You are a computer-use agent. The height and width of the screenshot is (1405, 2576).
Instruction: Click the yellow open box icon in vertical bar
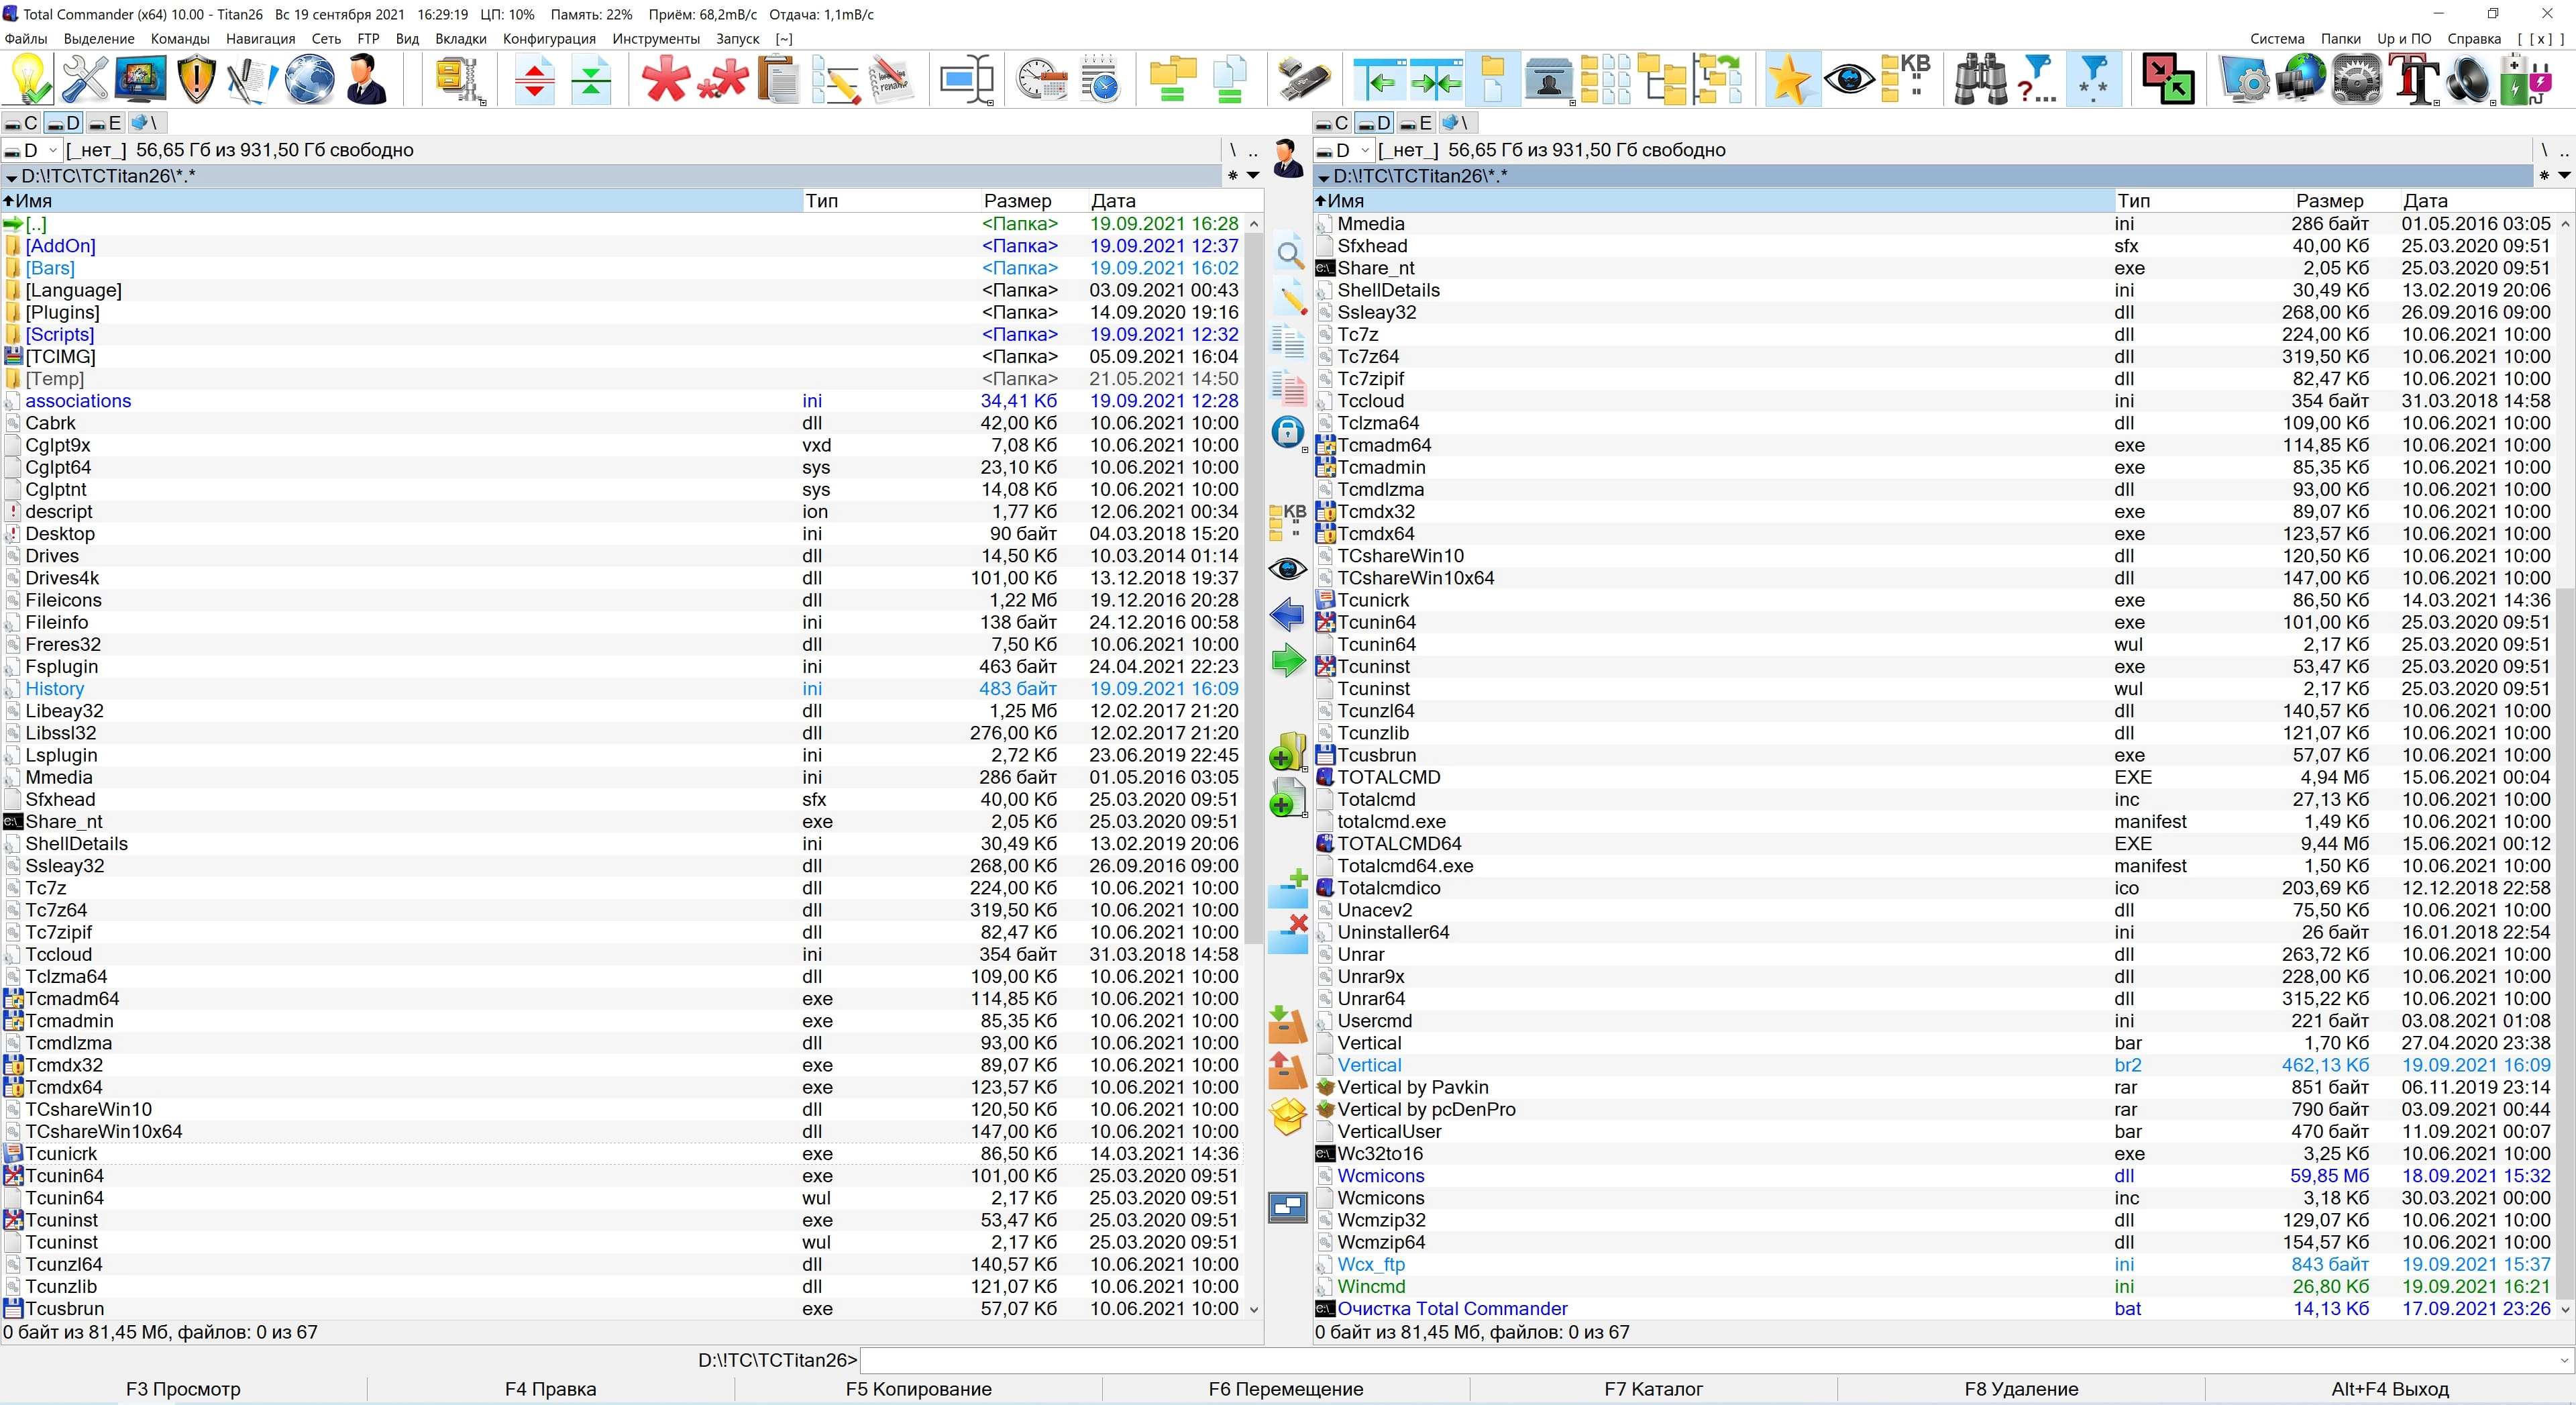coord(1288,1116)
